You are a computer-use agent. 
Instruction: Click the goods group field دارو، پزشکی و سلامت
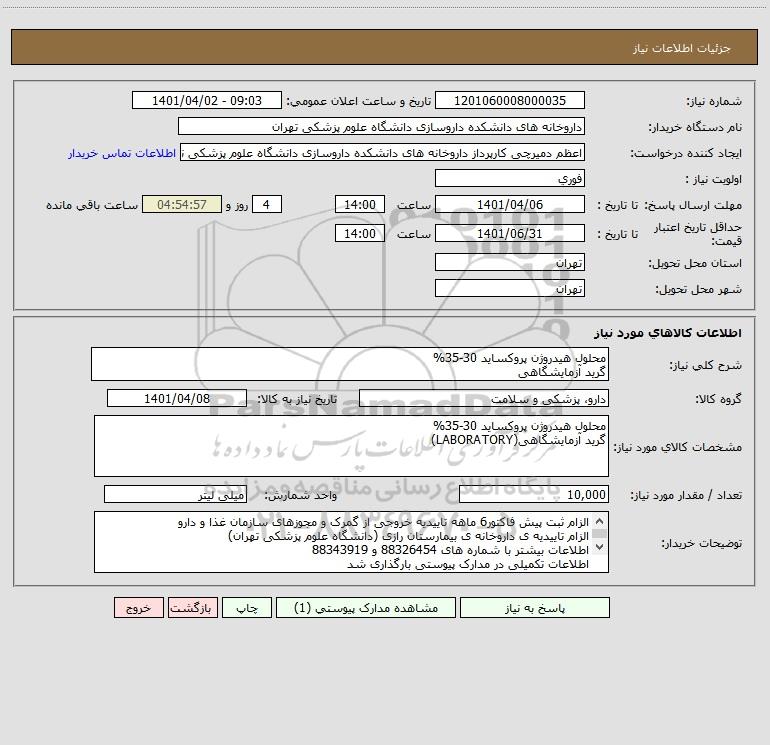click(484, 398)
